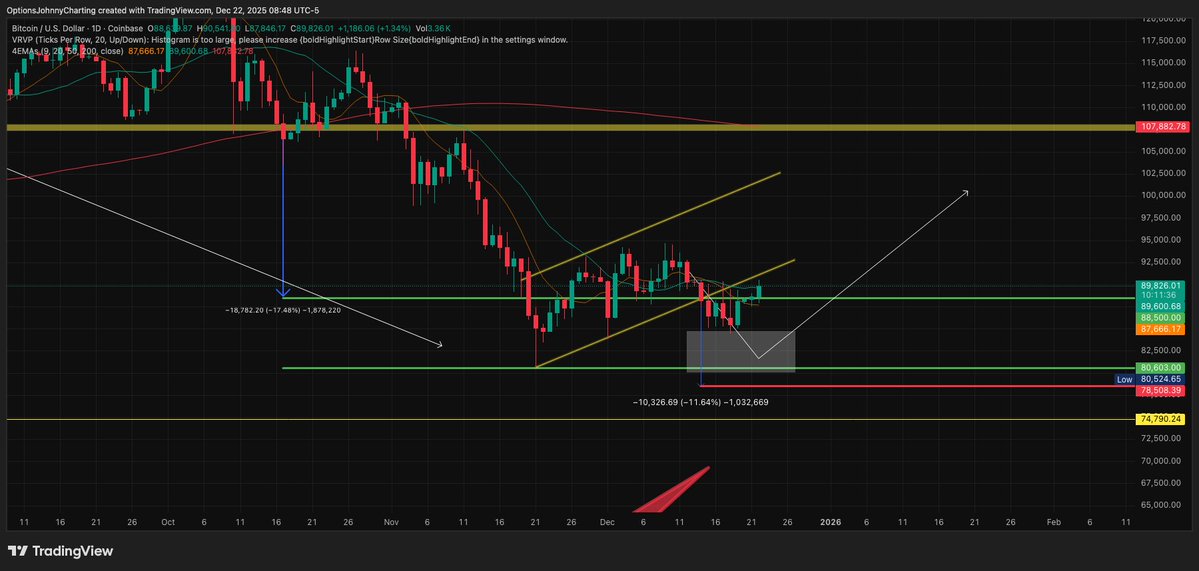Click the current price label 89,826.01

[x=1161, y=286]
